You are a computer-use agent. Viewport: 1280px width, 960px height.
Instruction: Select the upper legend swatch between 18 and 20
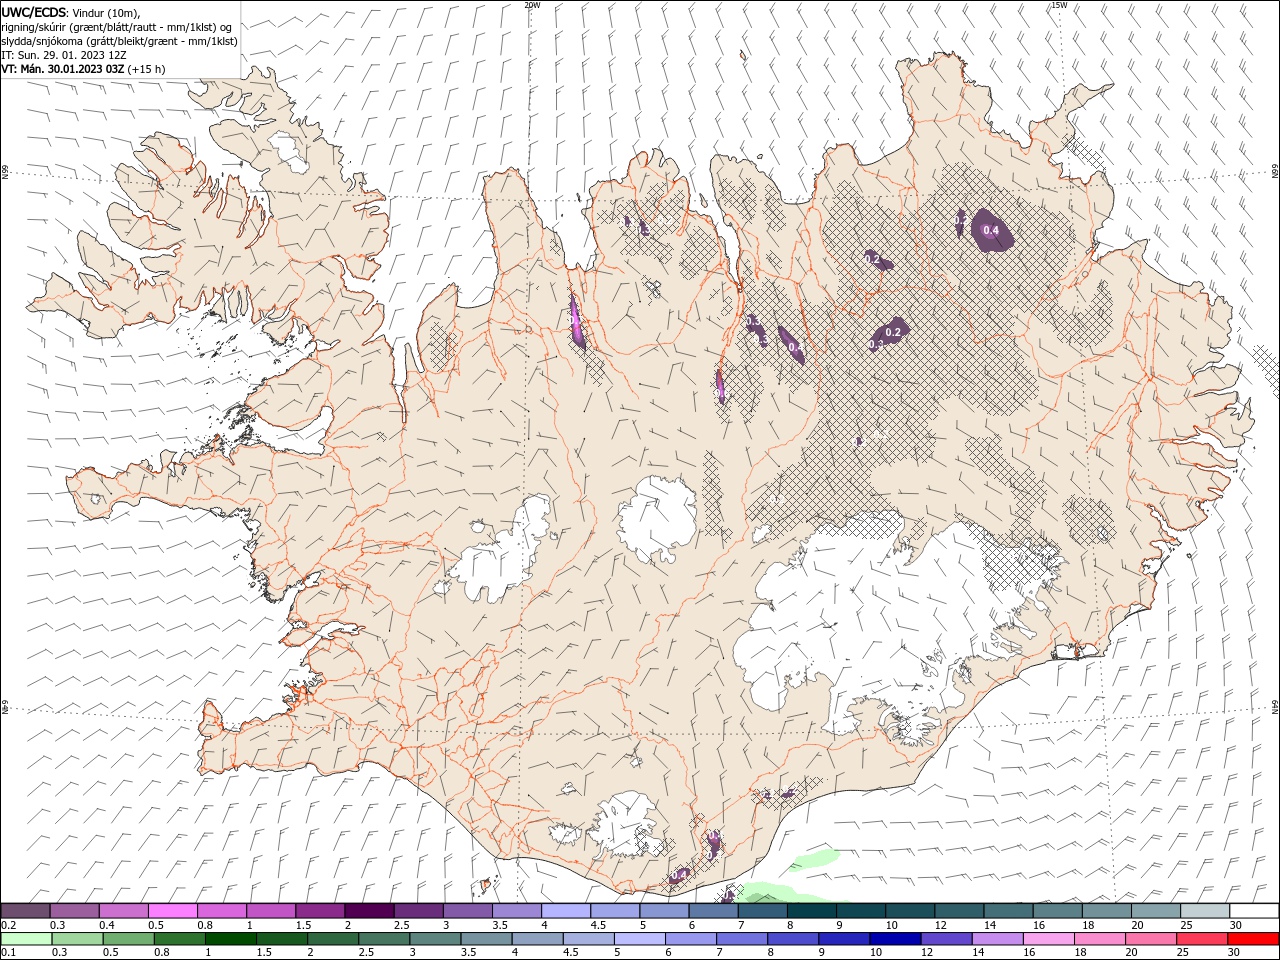[x=1107, y=911]
